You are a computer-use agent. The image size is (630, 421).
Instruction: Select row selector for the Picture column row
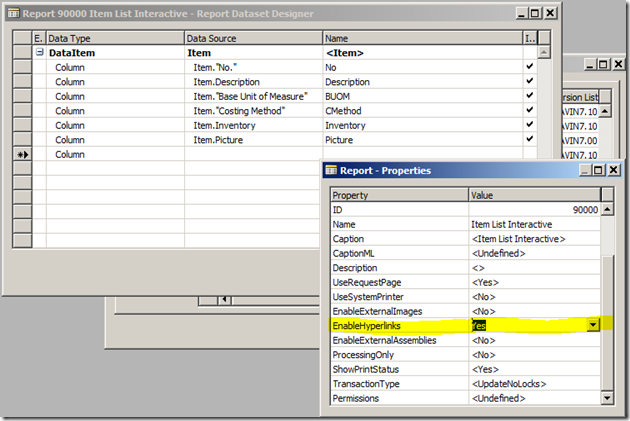pos(22,139)
